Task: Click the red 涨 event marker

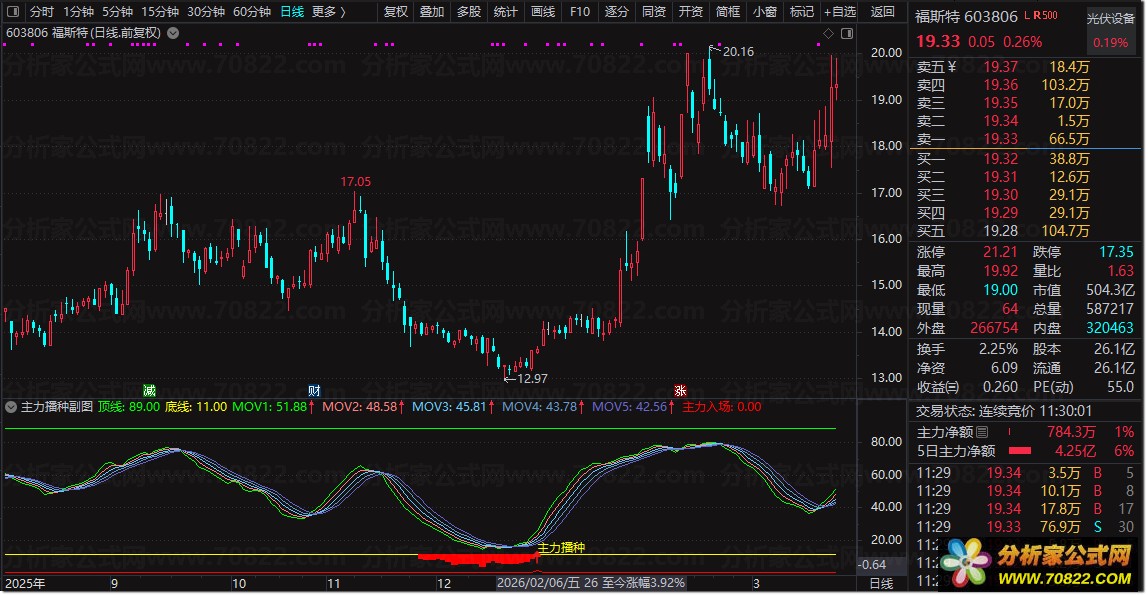Action: click(680, 390)
